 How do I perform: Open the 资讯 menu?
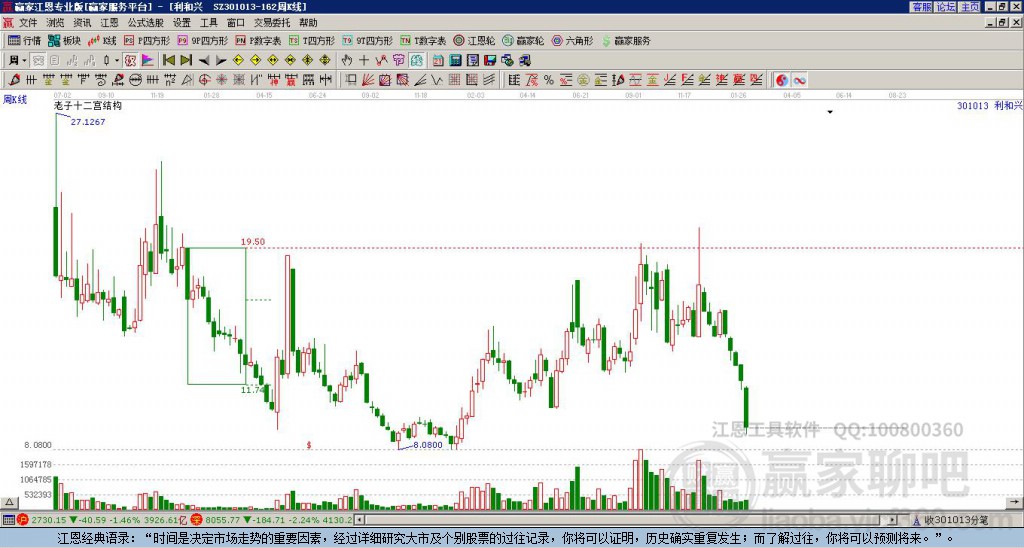coord(82,23)
